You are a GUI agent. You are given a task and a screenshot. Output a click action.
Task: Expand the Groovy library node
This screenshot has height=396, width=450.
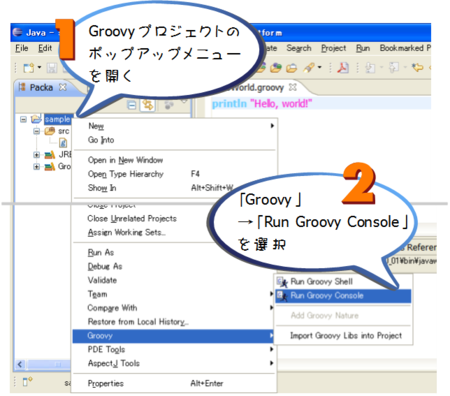(x=36, y=166)
